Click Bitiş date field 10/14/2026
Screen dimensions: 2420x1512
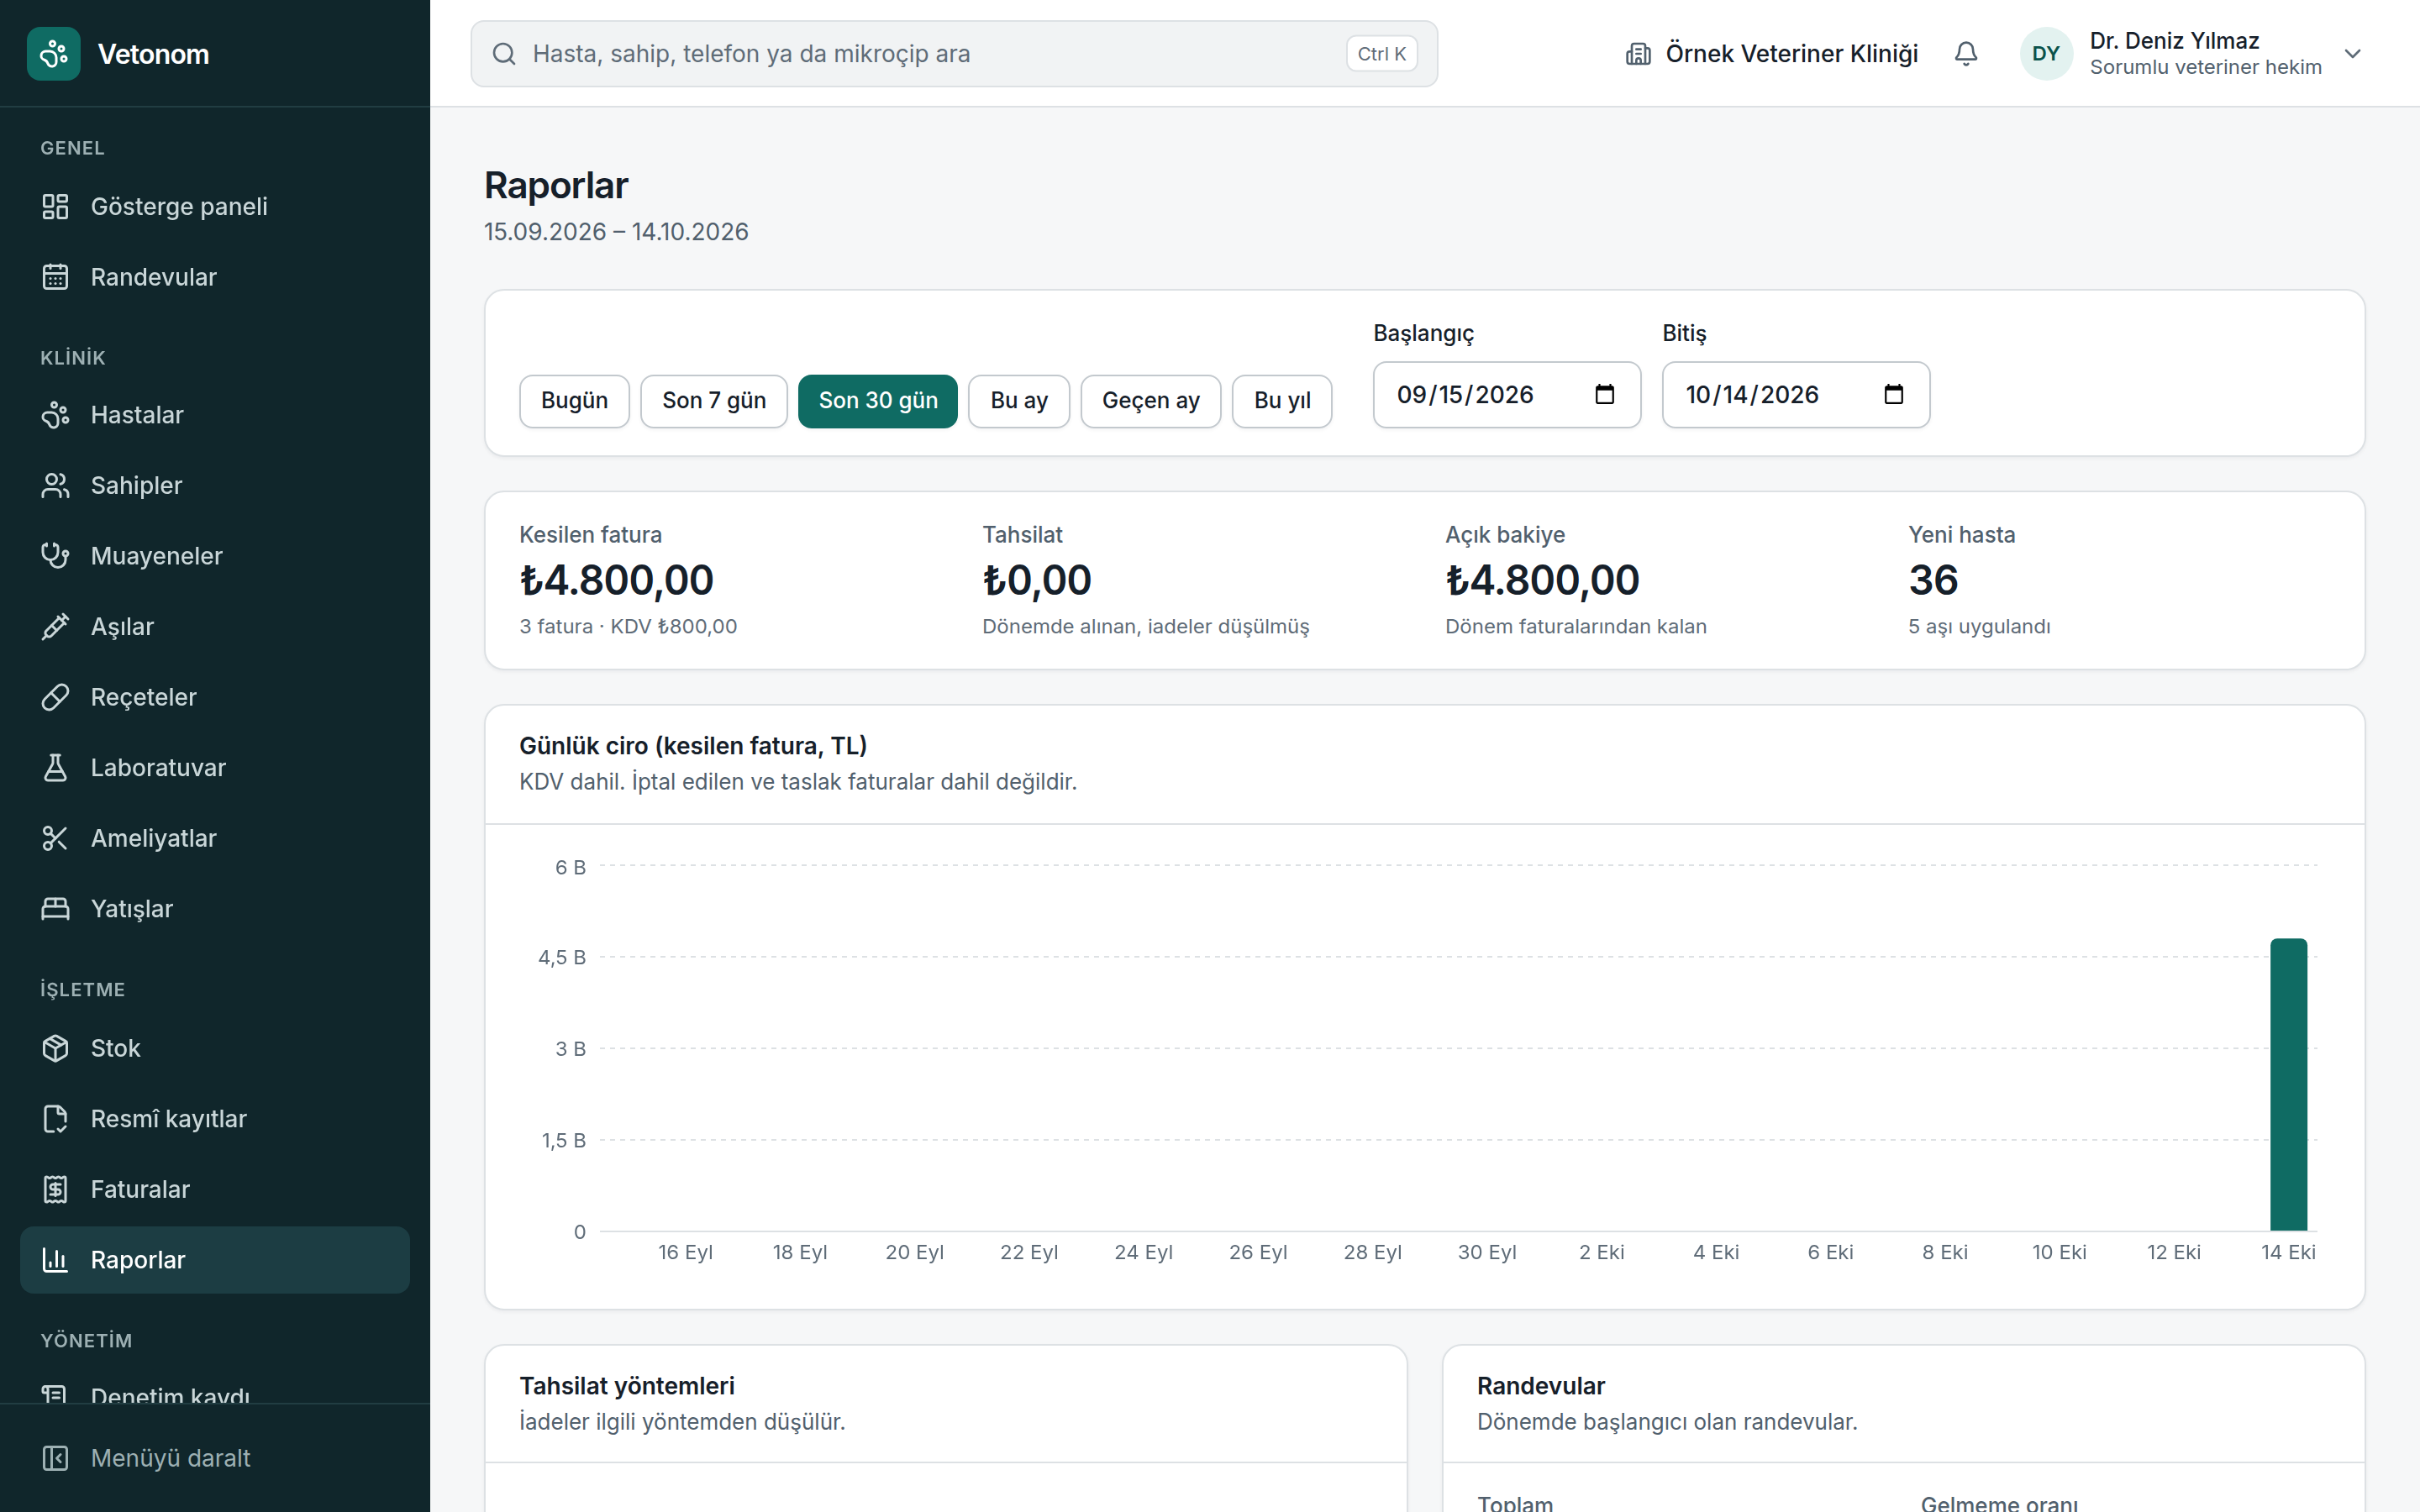tap(1796, 395)
